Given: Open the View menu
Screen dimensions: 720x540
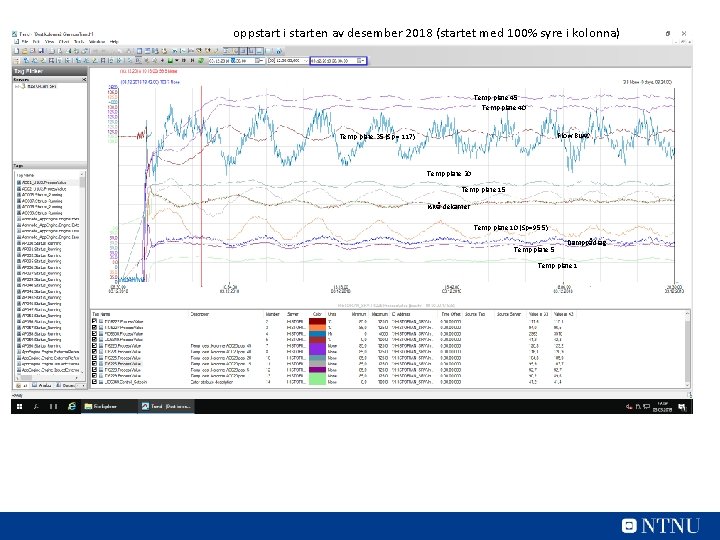Looking at the screenshot, I should click(50, 41).
